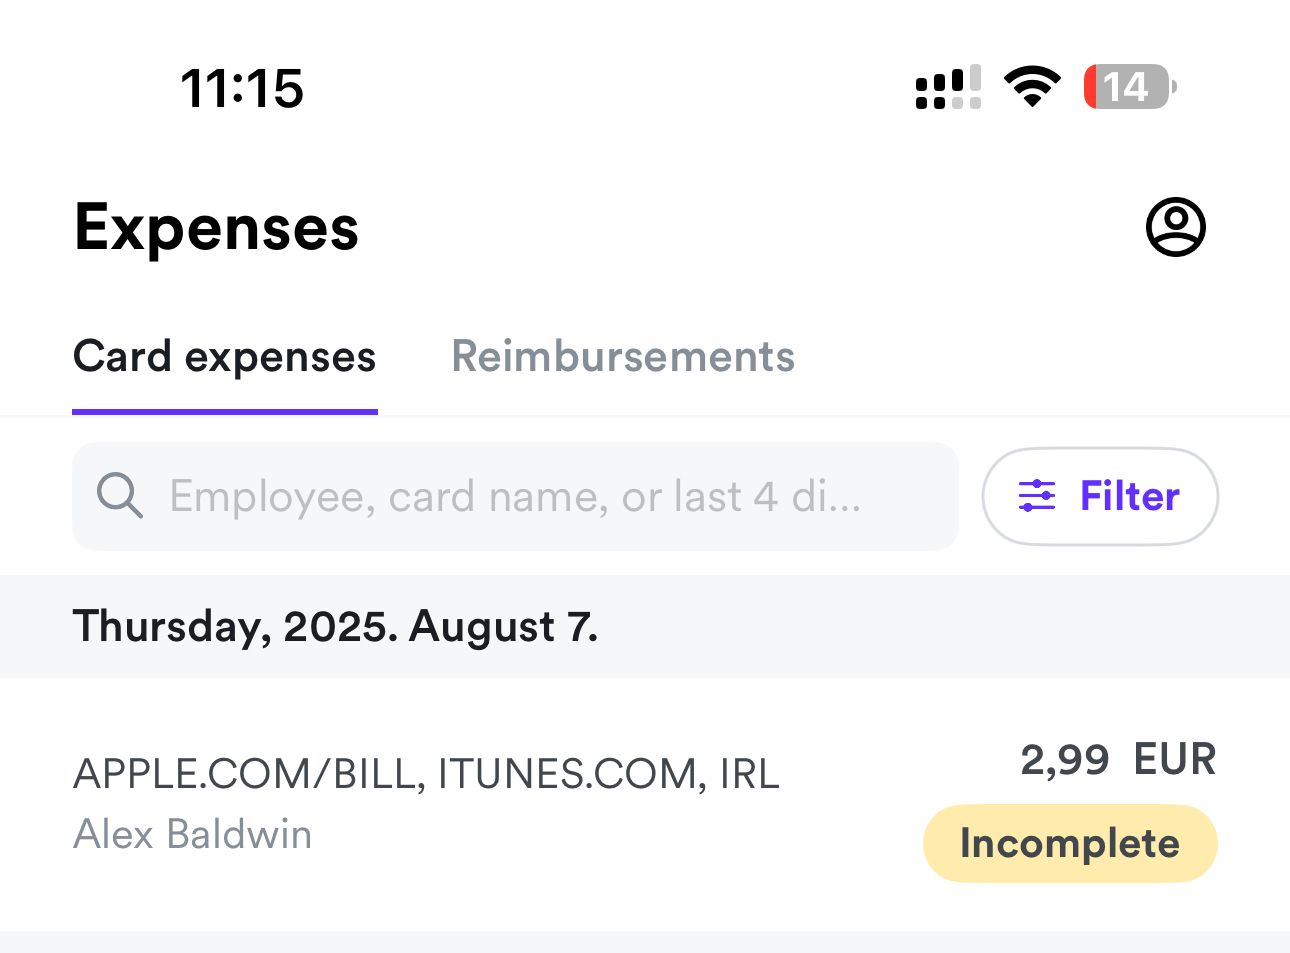This screenshot has height=953, width=1290.
Task: Switch to the Reimbursements tab
Action: [x=622, y=356]
